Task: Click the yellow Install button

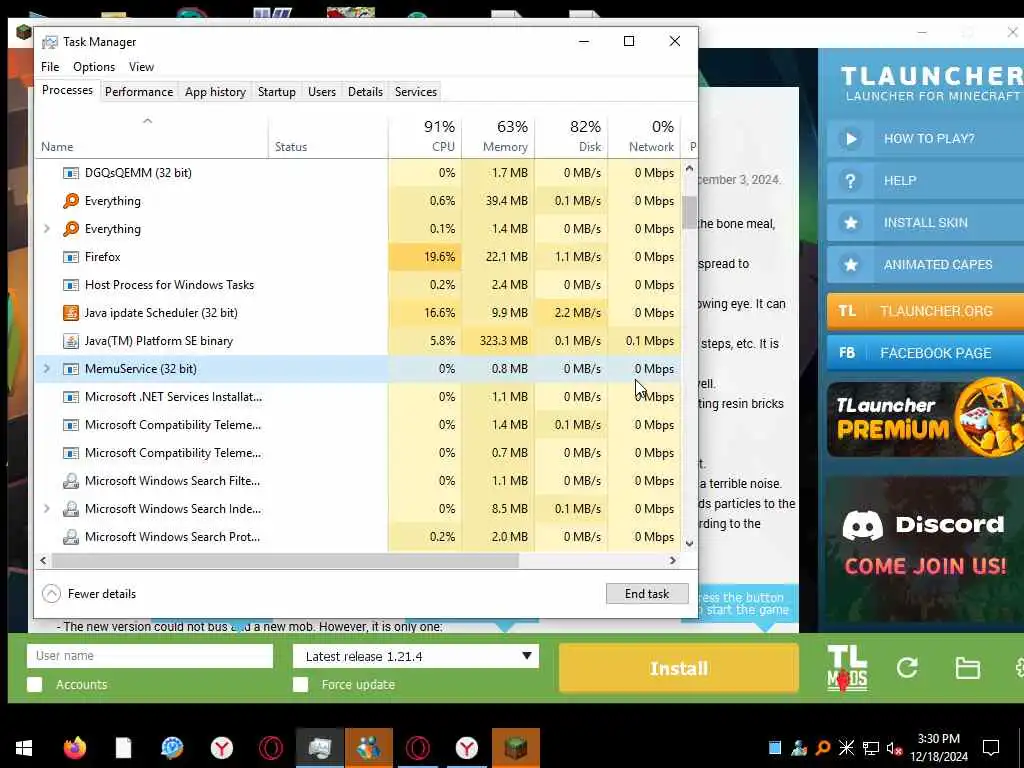Action: [679, 668]
